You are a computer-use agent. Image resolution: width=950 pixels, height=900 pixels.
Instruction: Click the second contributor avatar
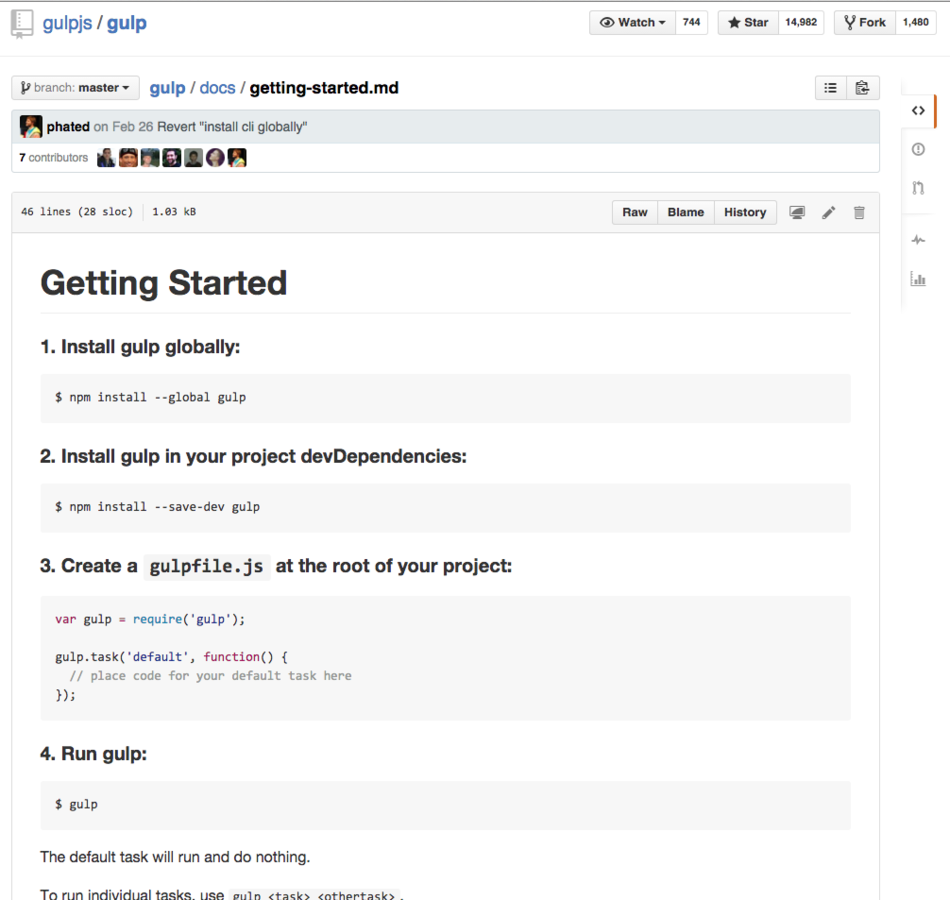point(128,158)
